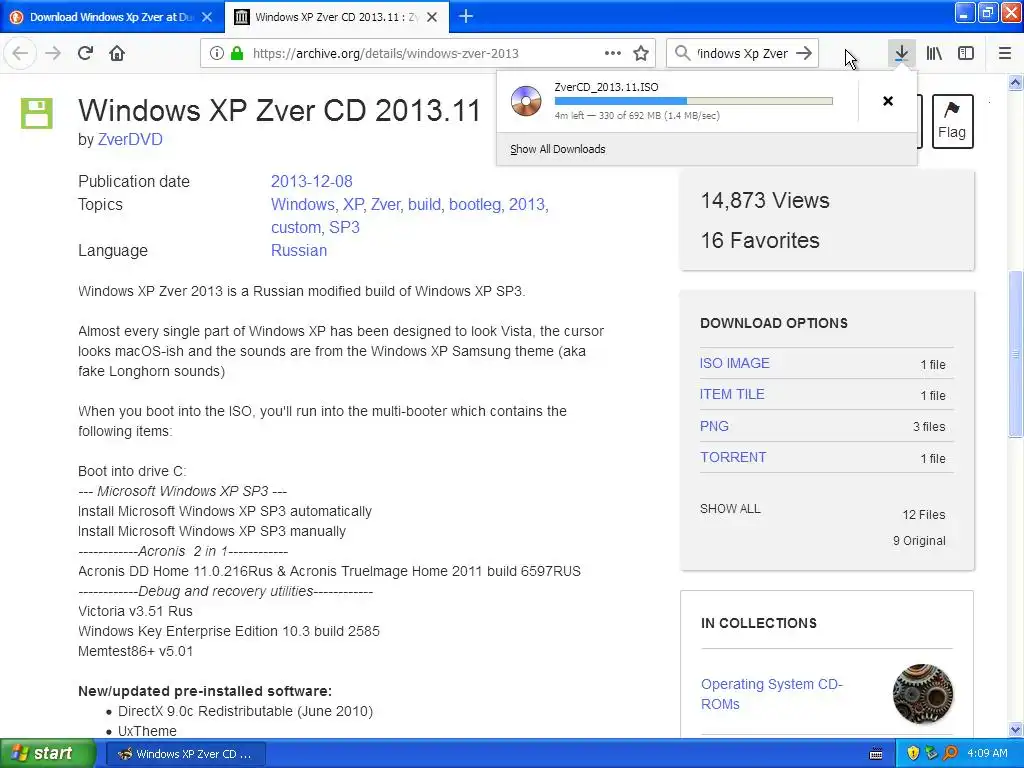Click the magnifier icon in the tray
This screenshot has width=1024, height=768.
tap(950, 754)
